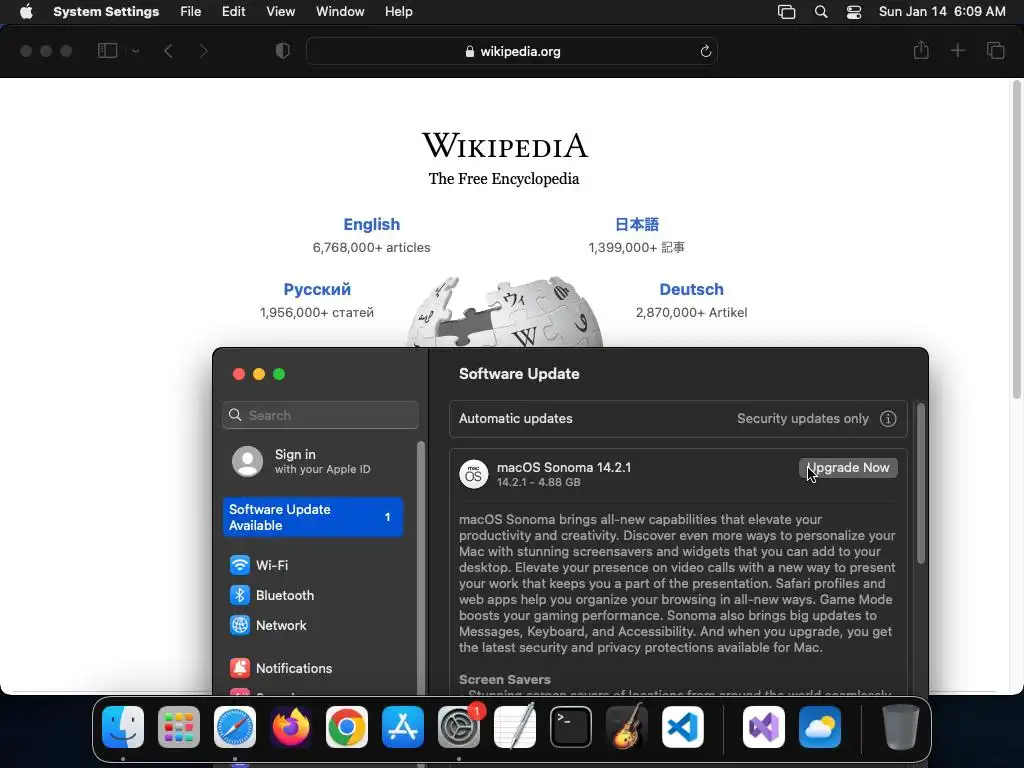
Task: Open Japanese 日本語 Wikipedia link
Action: (637, 224)
